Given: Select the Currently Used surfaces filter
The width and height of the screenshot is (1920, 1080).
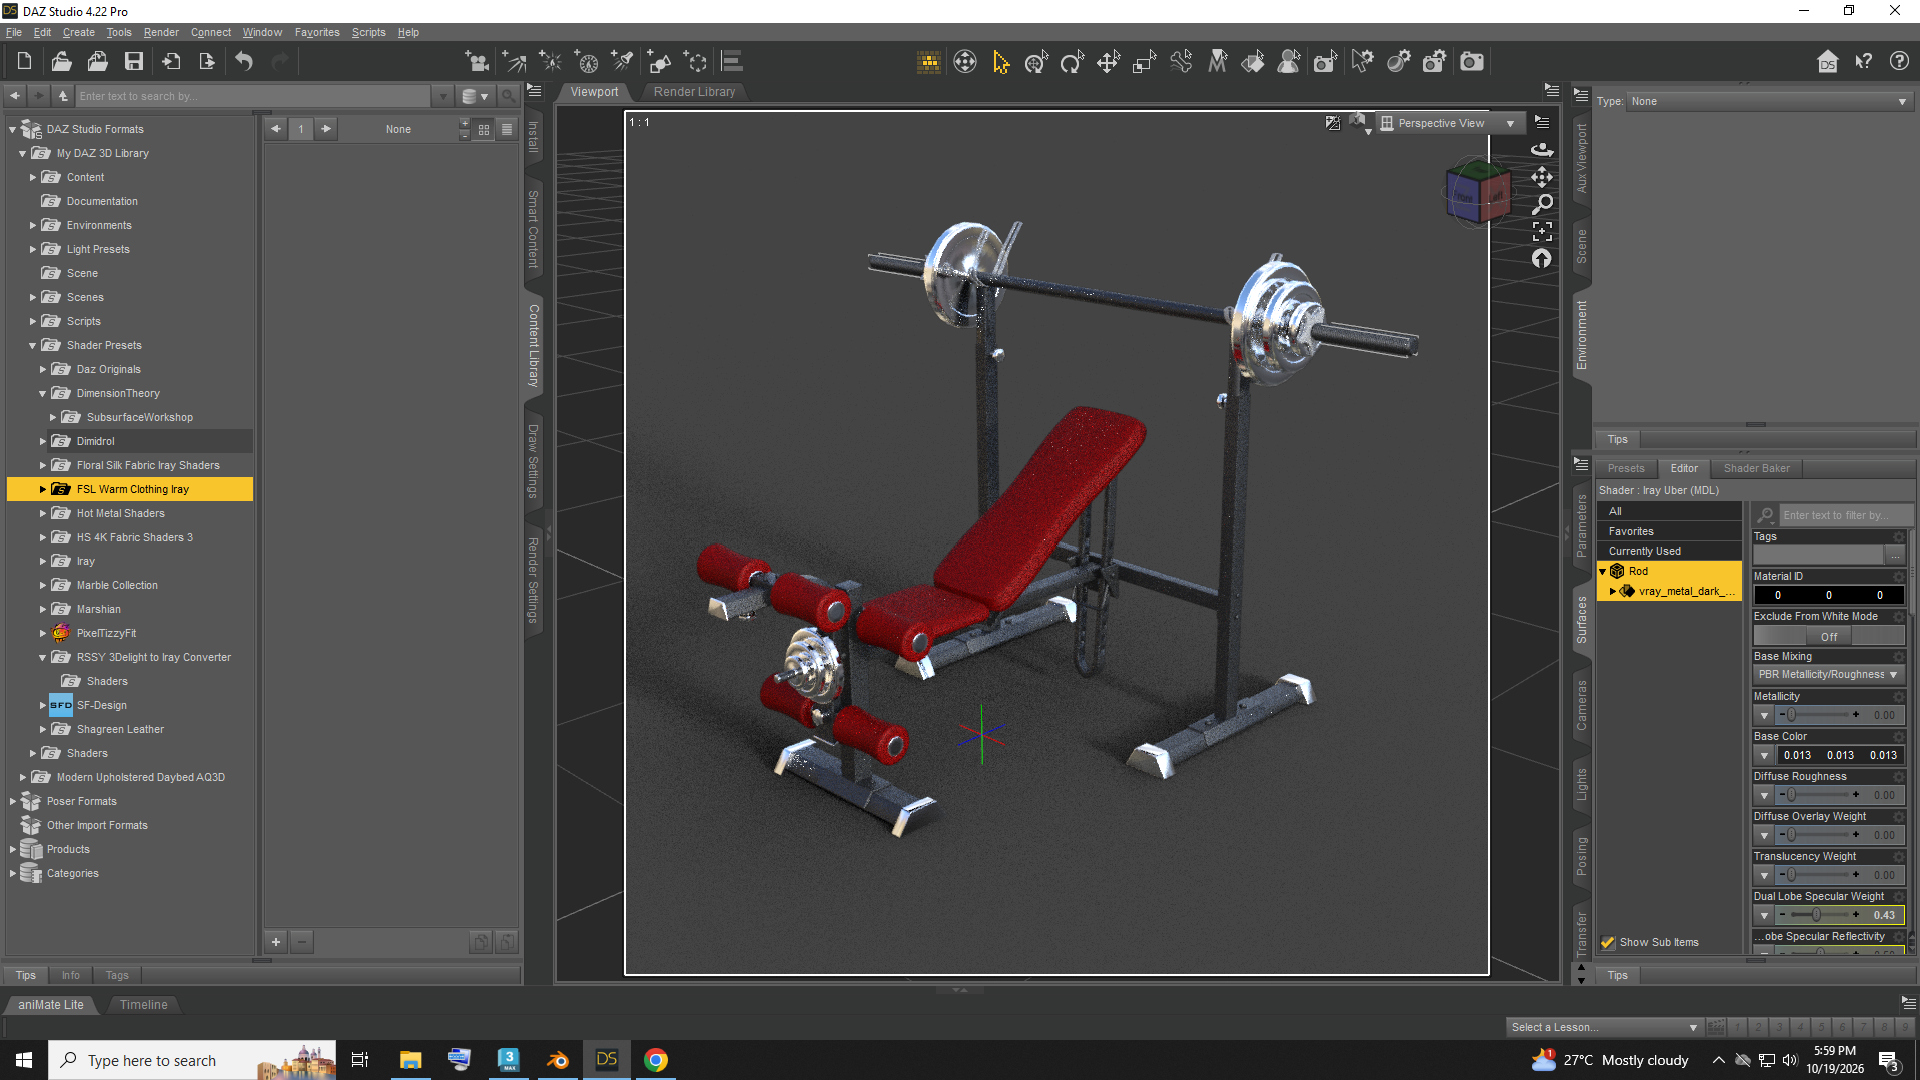Looking at the screenshot, I should coord(1668,552).
